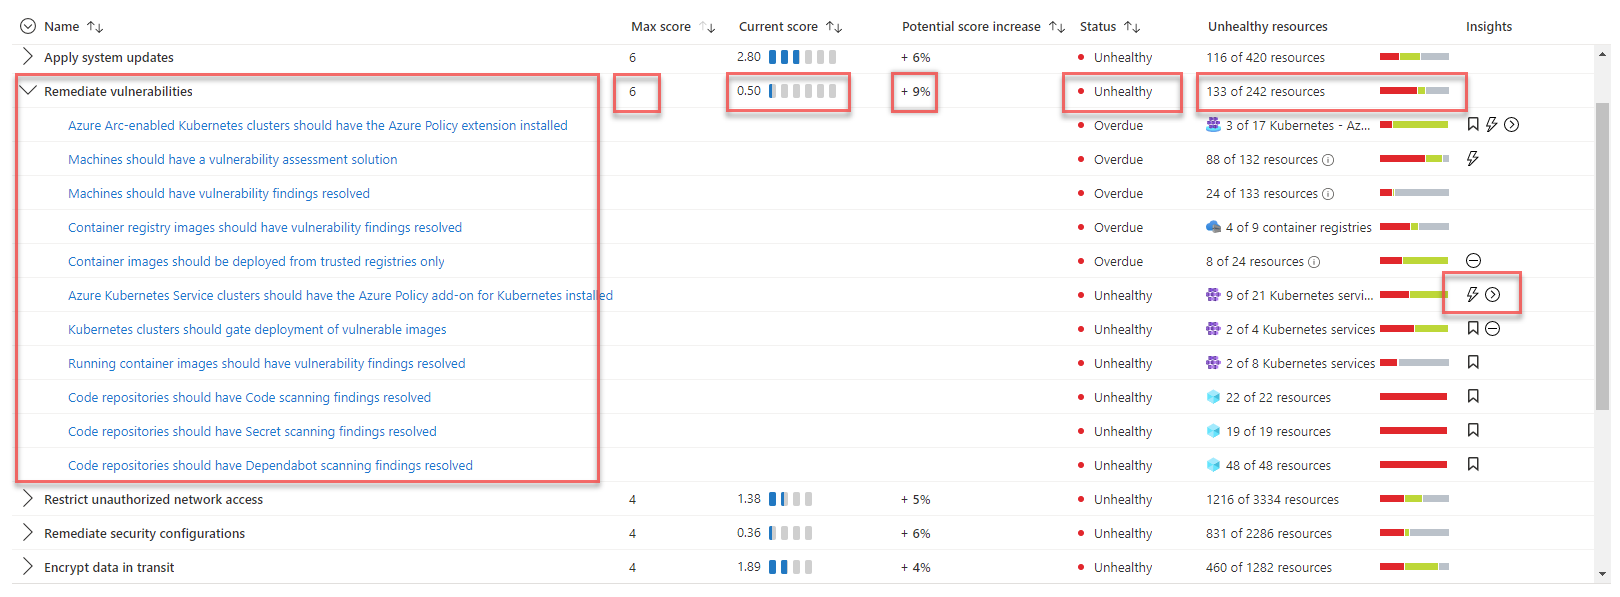Click resource cube icon beside 19 of 19
1620x597 pixels.
[x=1213, y=431]
